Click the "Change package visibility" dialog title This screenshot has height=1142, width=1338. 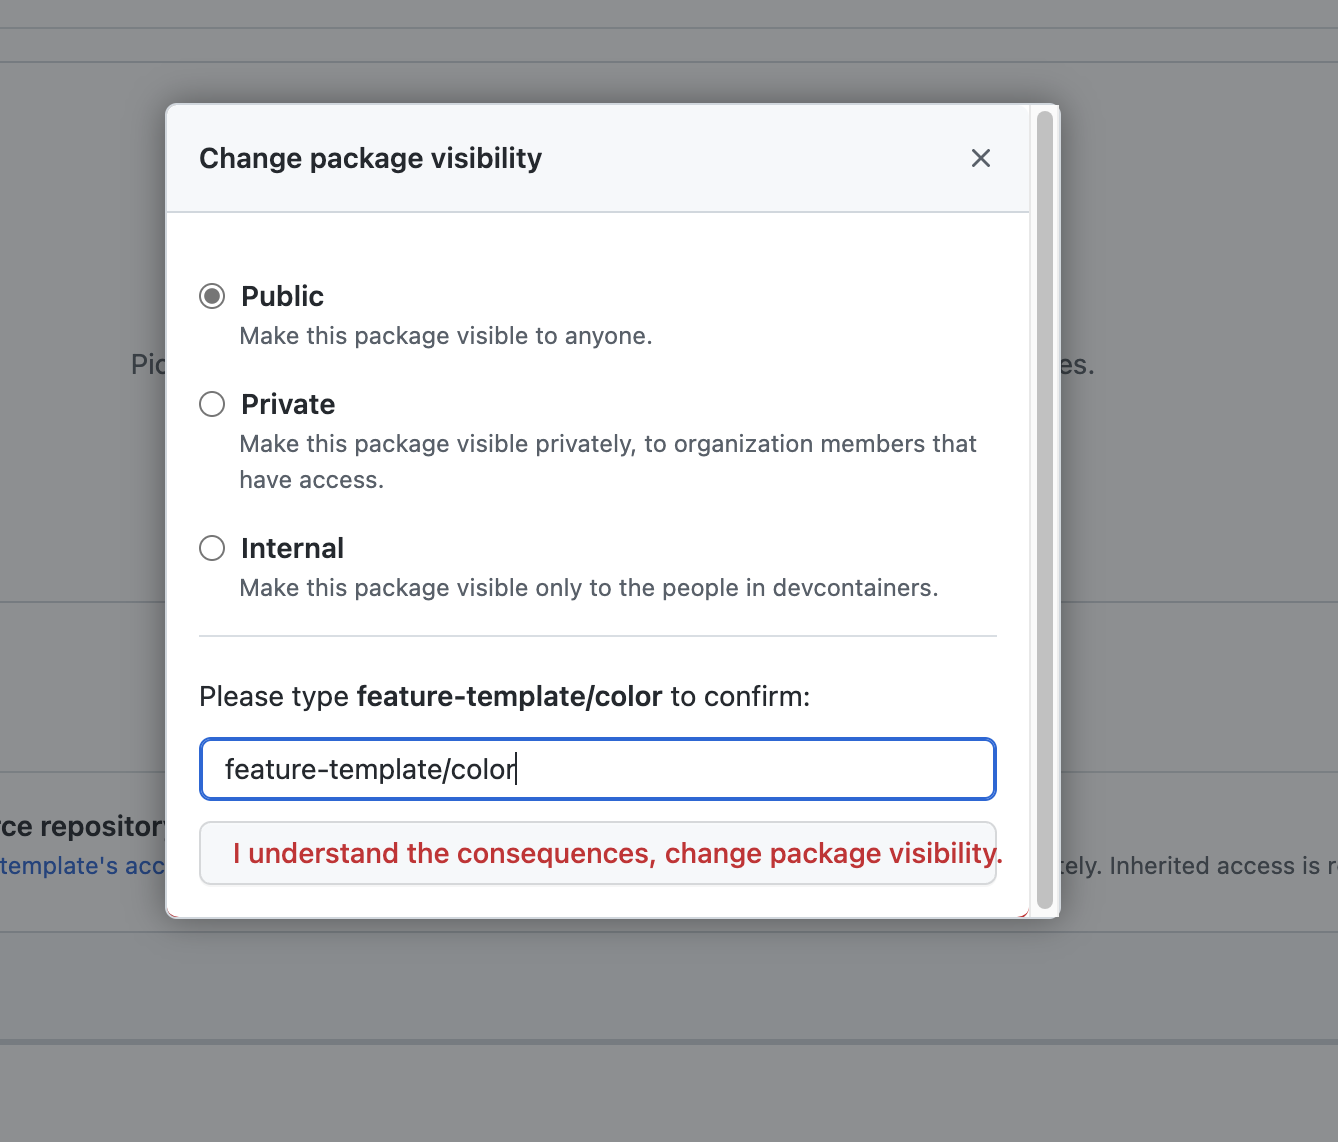click(370, 158)
